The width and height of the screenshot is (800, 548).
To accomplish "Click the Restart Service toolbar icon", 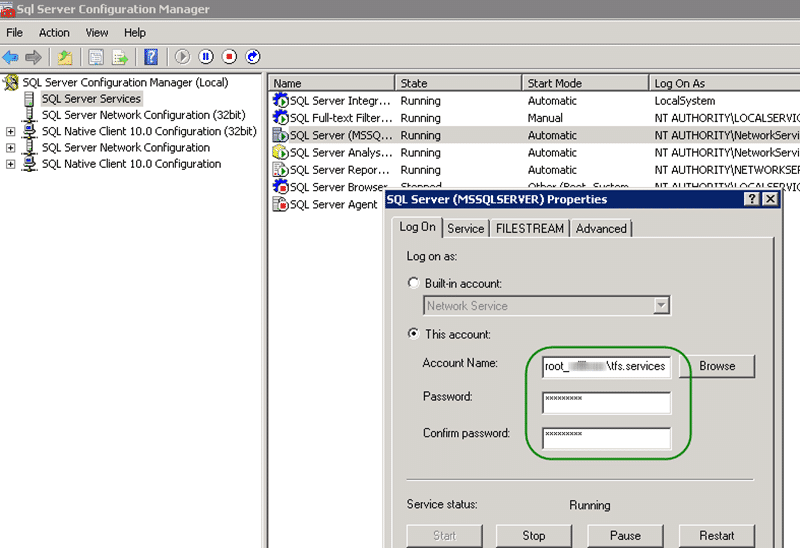I will [x=253, y=57].
